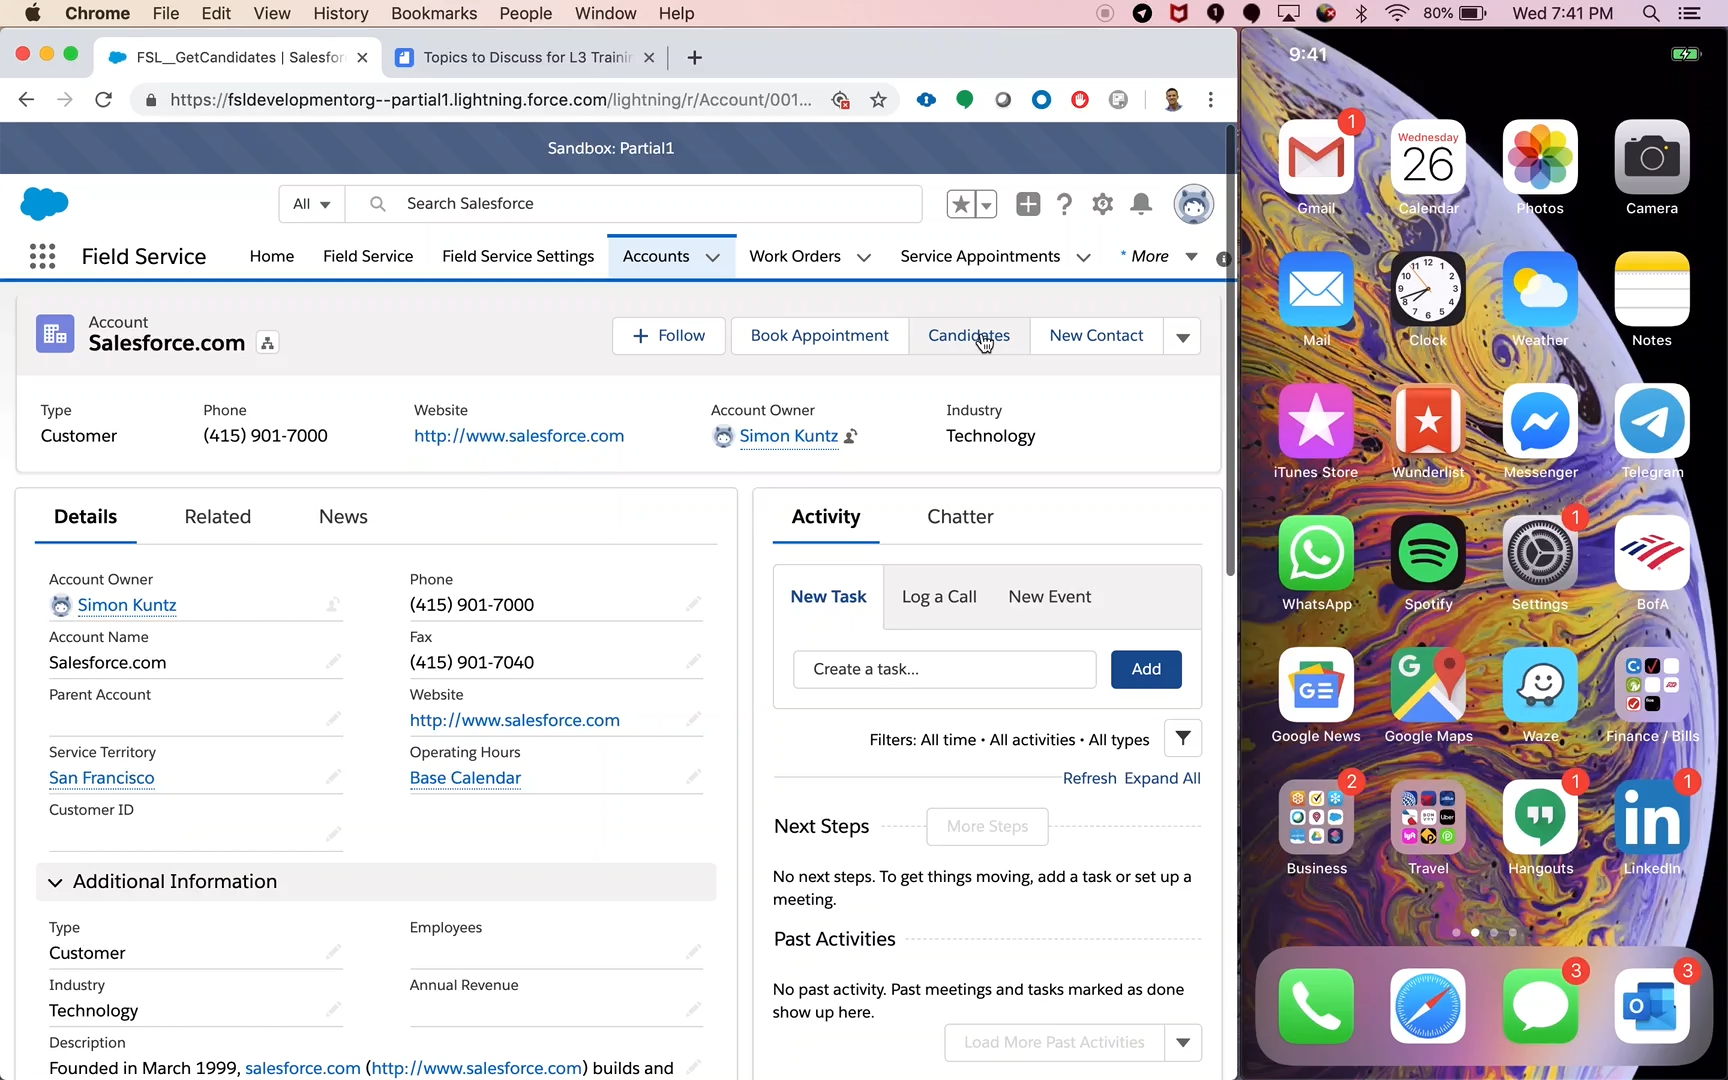
Task: Click the Create a task input field
Action: 944,670
